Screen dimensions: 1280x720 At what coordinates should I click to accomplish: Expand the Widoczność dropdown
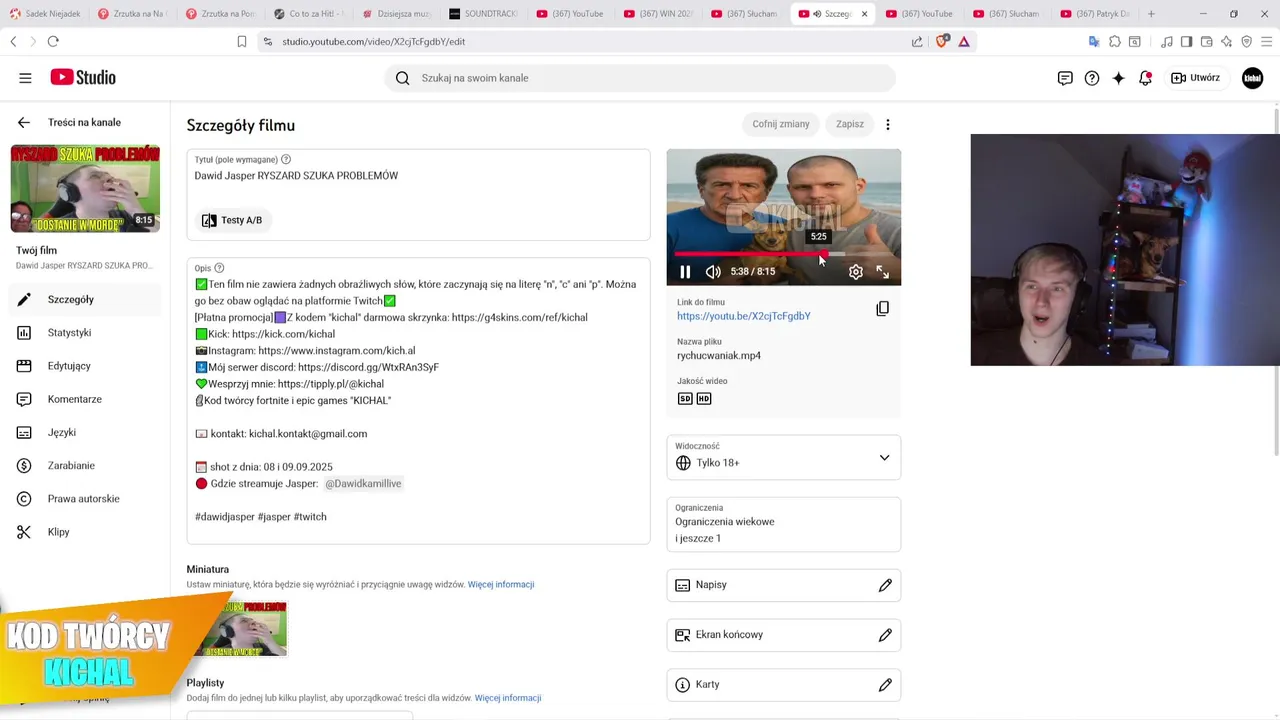click(784, 458)
